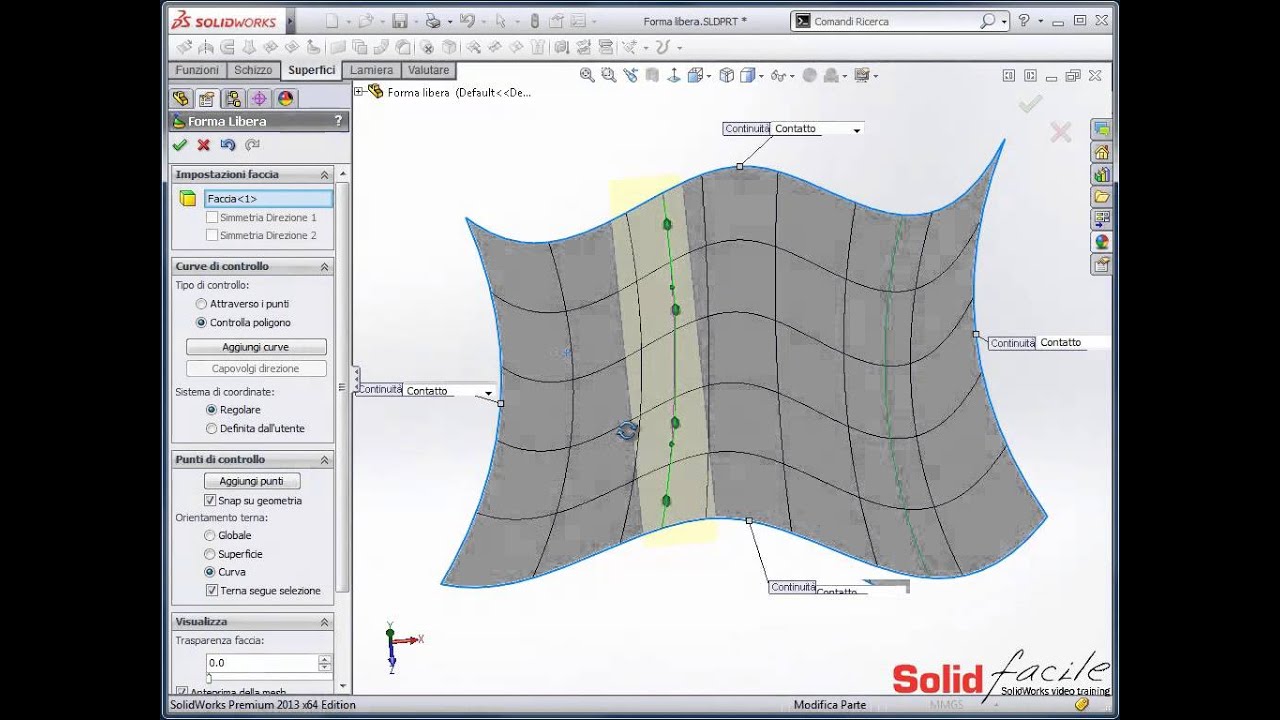The width and height of the screenshot is (1280, 720).
Task: Click the New document icon
Action: 332,20
